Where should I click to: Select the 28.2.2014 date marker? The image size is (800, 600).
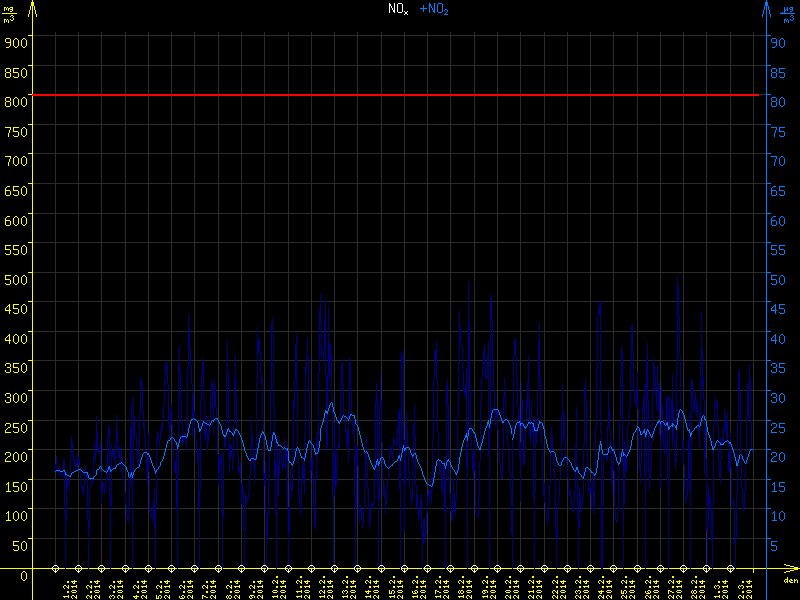coord(683,568)
